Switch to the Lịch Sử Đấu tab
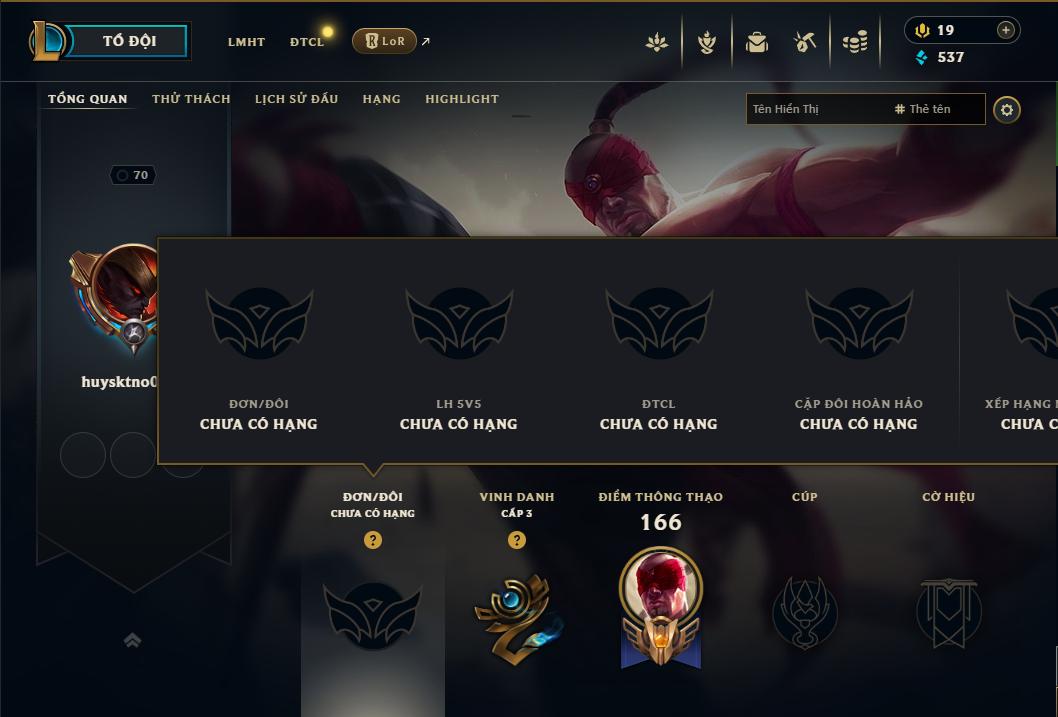Screen dimensions: 1058x717 [296, 99]
